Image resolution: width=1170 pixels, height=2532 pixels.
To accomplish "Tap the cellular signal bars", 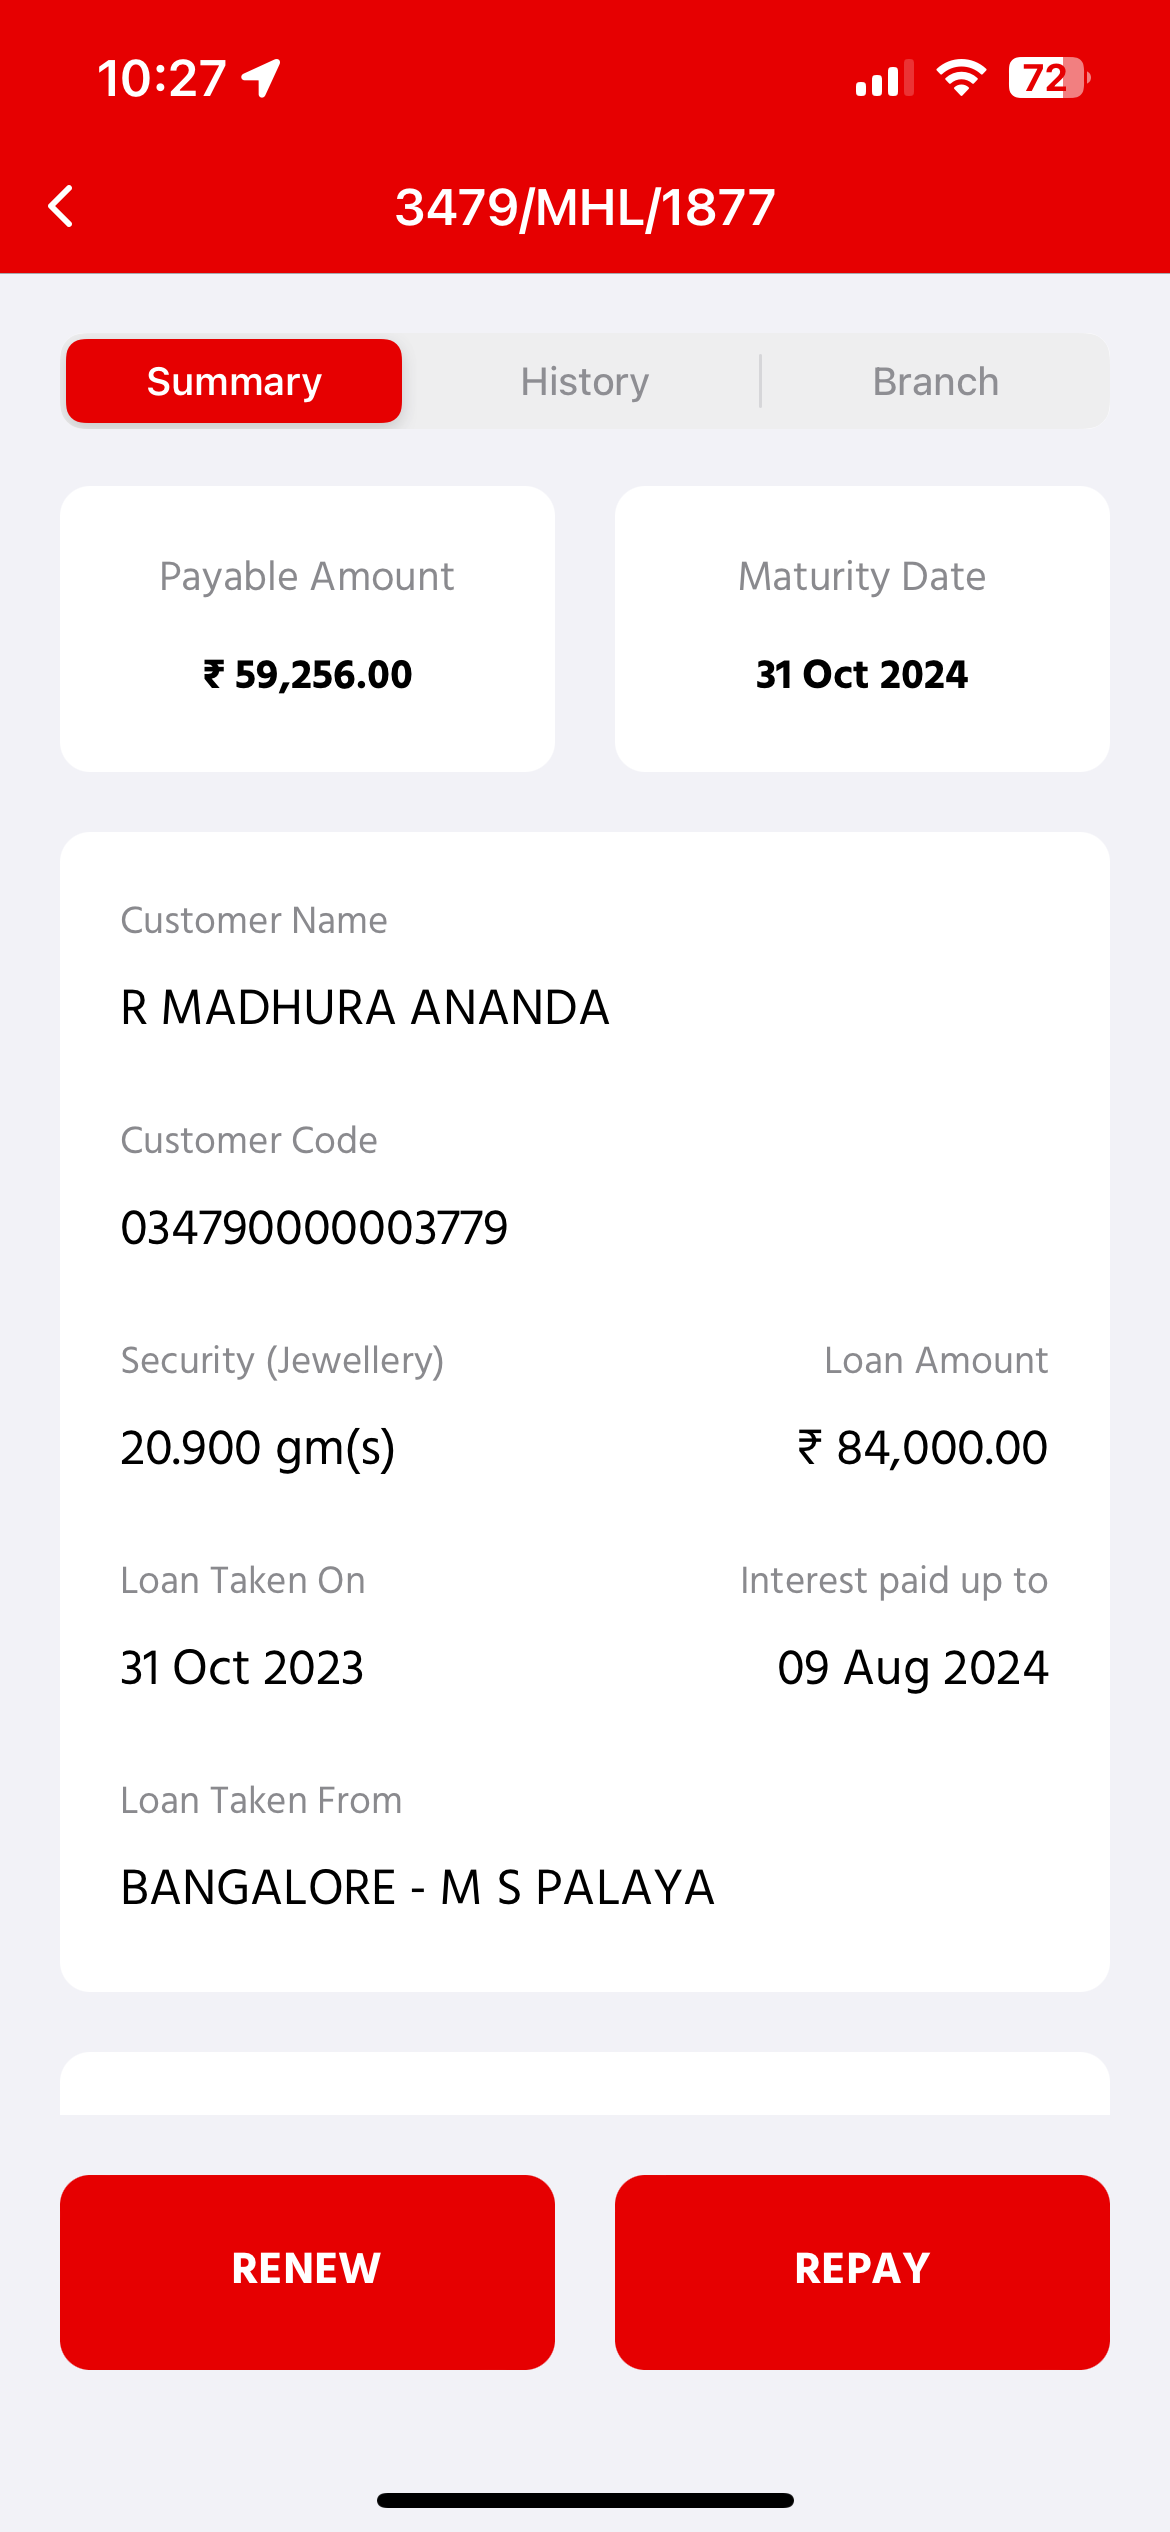I will 884,78.
